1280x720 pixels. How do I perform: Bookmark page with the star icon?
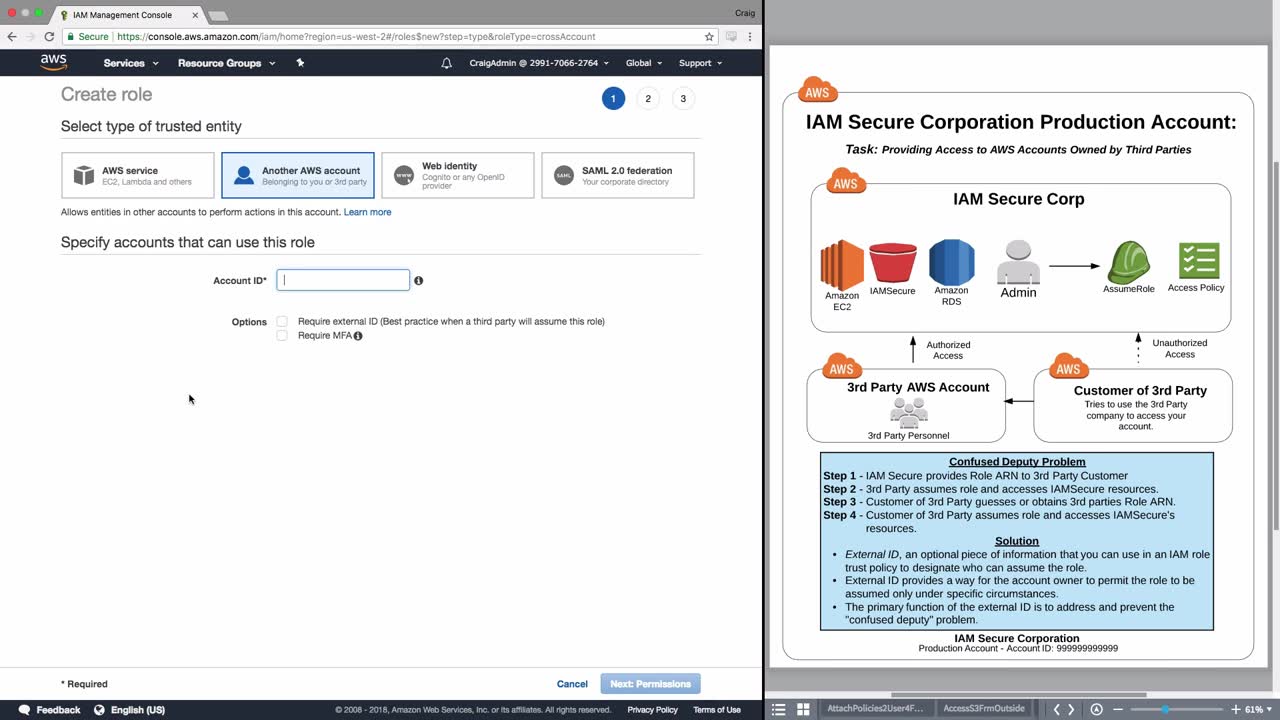click(x=709, y=36)
